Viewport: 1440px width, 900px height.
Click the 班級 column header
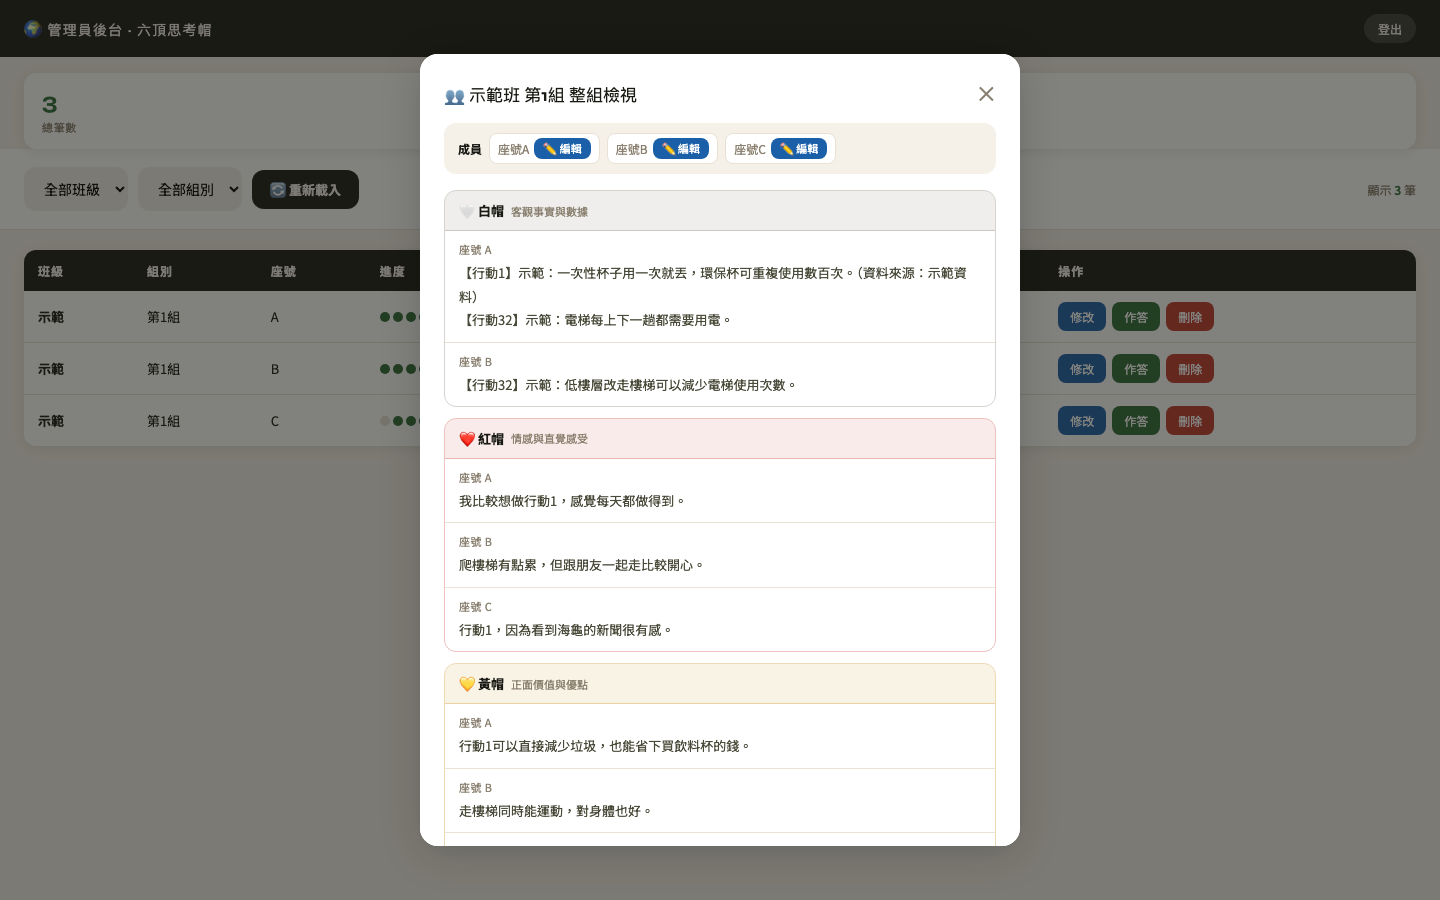click(x=51, y=272)
